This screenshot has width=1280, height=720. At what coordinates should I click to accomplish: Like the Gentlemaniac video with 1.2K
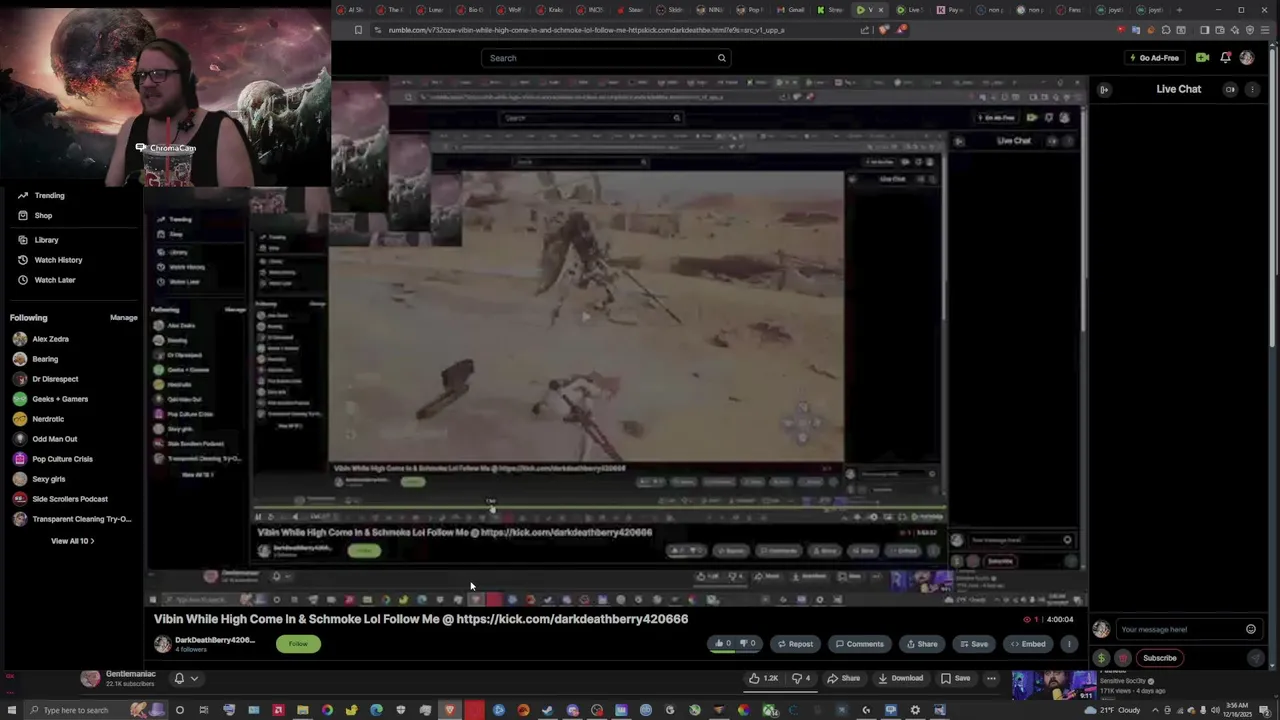click(x=764, y=678)
